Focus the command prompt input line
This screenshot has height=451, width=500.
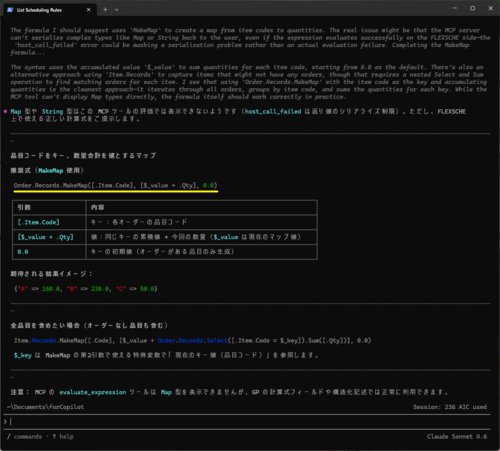[248, 422]
